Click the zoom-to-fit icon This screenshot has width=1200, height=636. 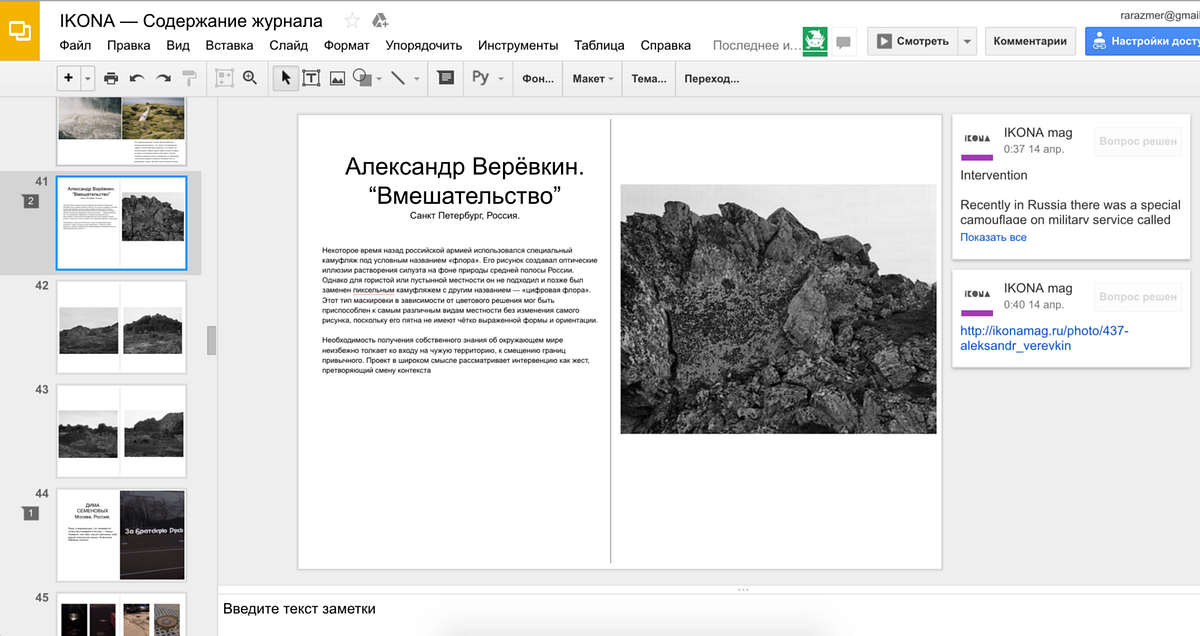coord(224,77)
